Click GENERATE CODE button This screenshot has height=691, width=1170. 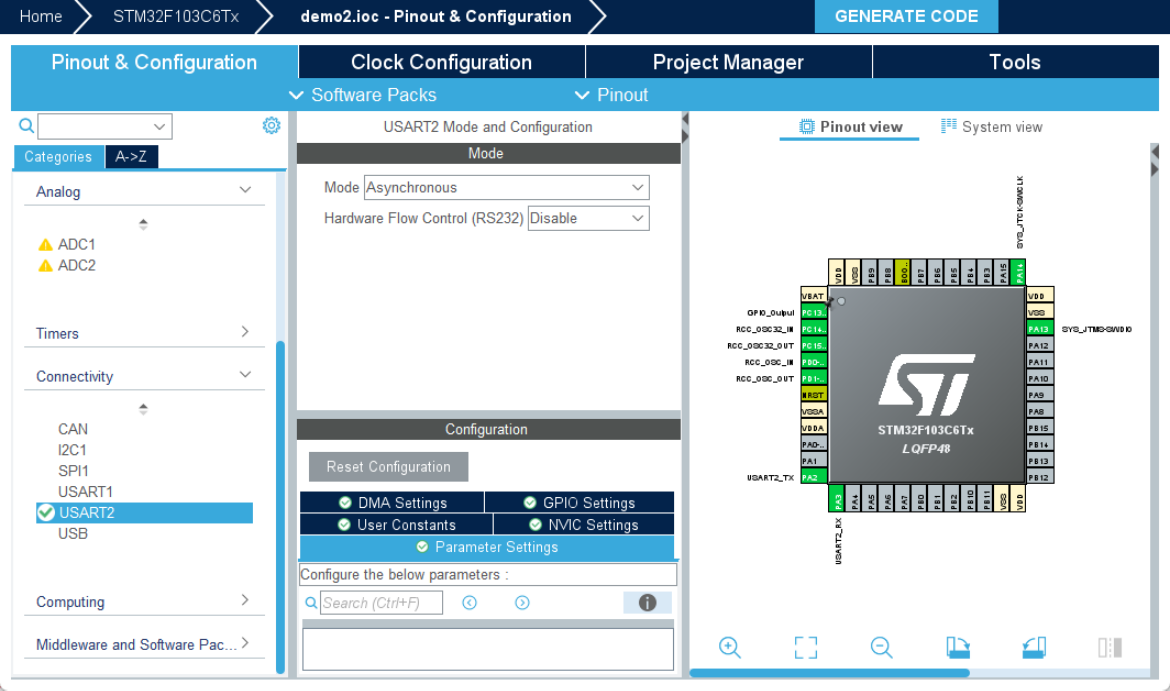[x=906, y=16]
